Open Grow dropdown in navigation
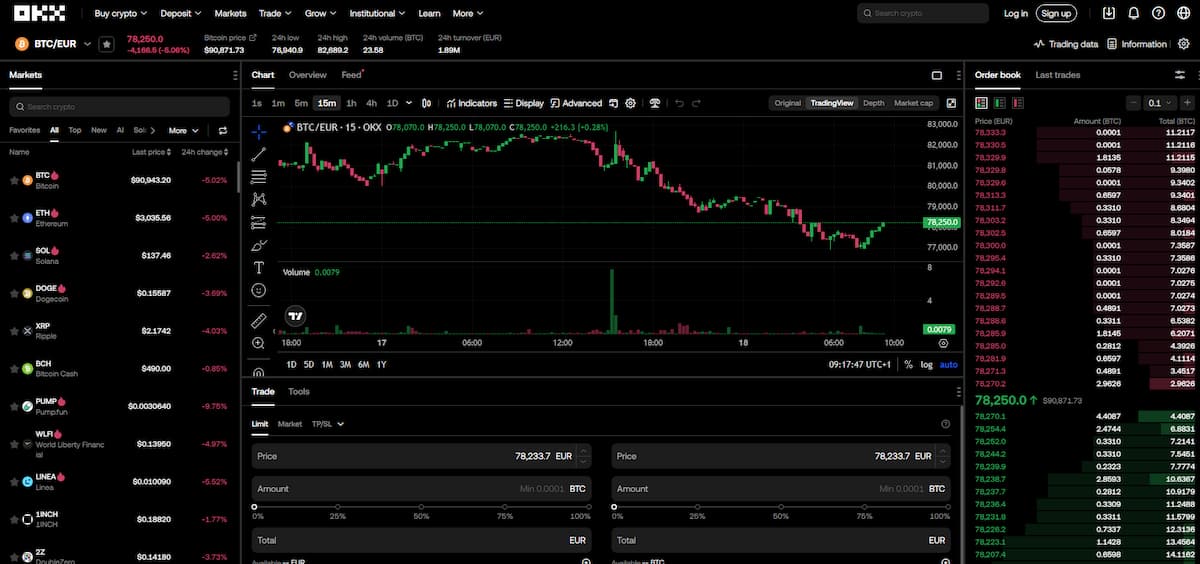Image resolution: width=1200 pixels, height=564 pixels. pos(321,13)
